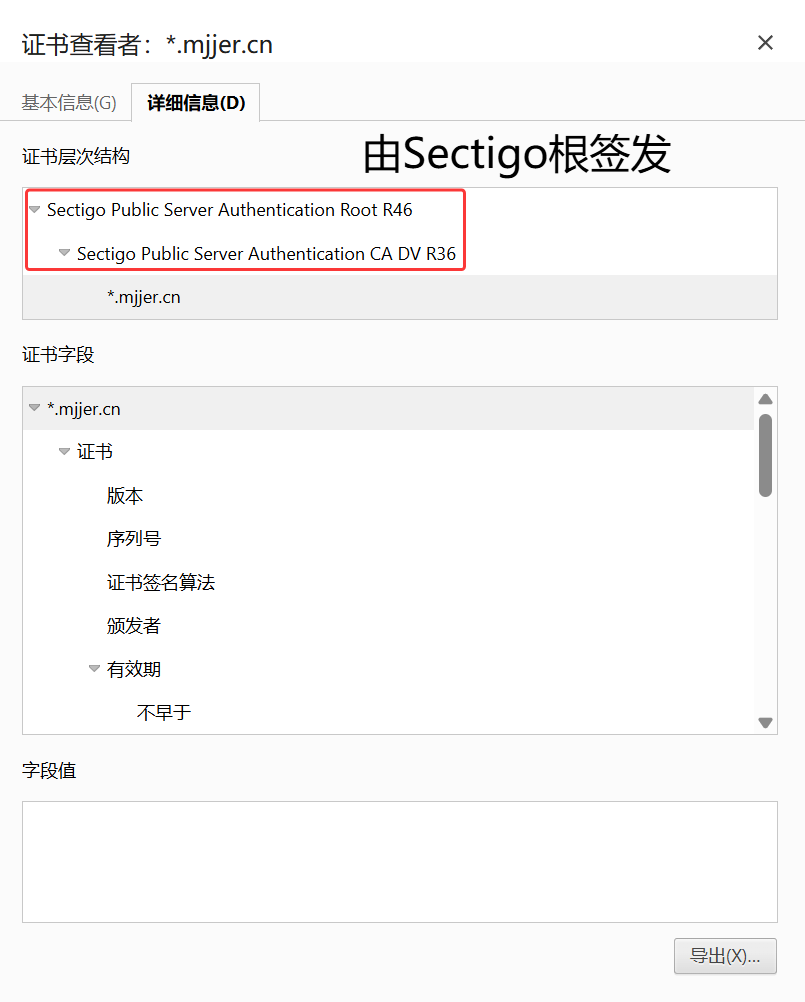This screenshot has height=1002, width=805.
Task: Select *.mjjer.cn in certificate hierarchy
Action: [x=144, y=297]
